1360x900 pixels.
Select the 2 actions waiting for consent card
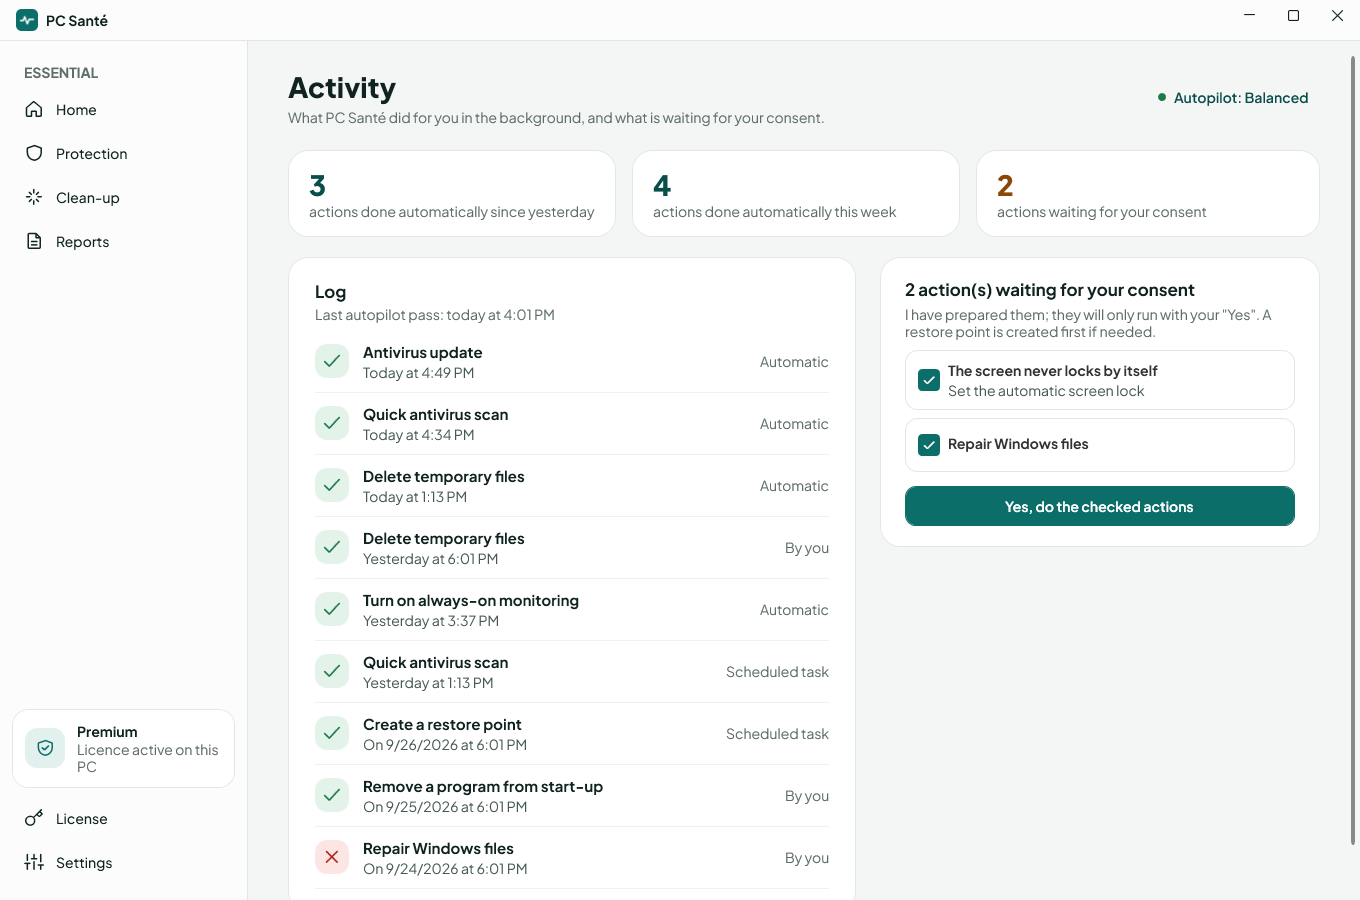pos(1148,193)
